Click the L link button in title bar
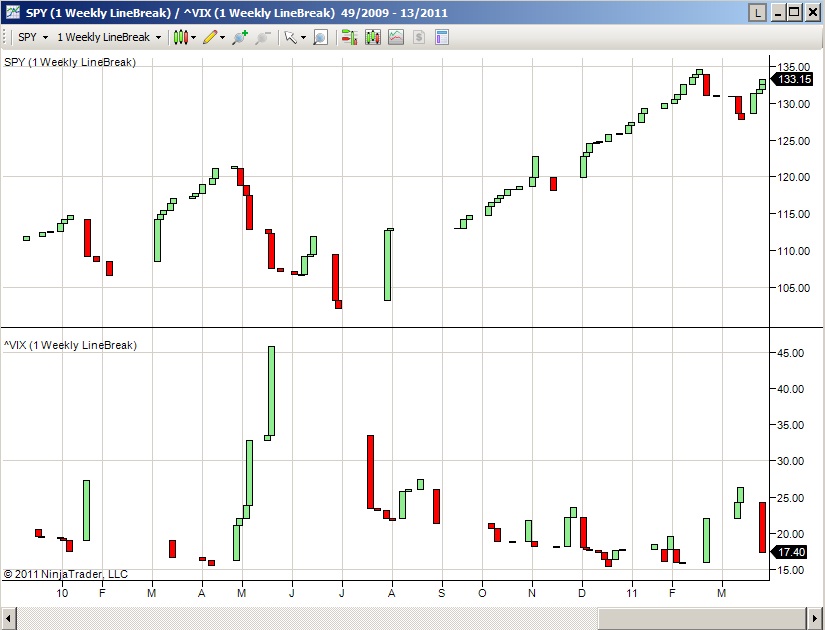The width and height of the screenshot is (825, 630). tap(757, 13)
